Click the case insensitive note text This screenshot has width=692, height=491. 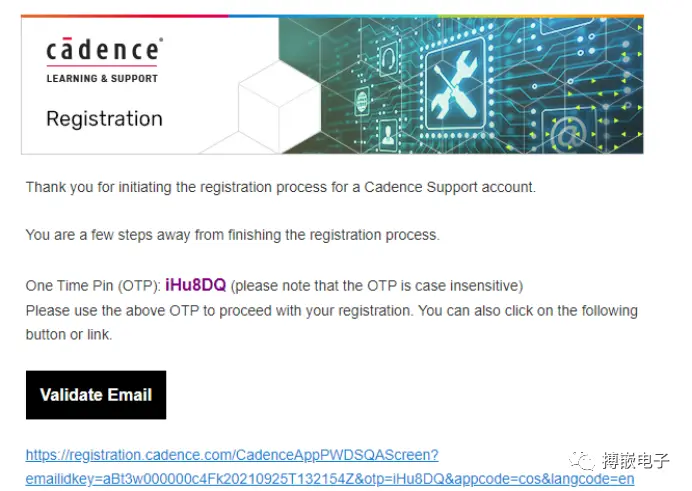(x=377, y=286)
